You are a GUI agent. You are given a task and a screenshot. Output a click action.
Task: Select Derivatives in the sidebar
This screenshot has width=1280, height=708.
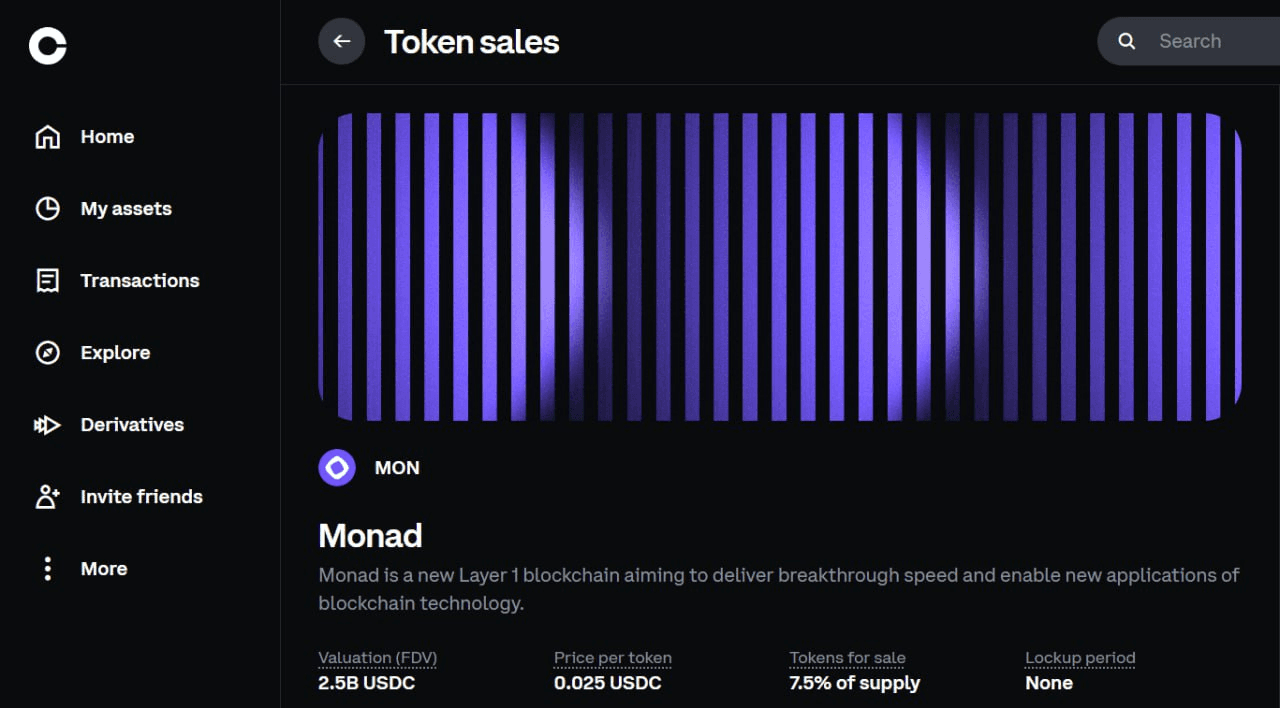132,425
